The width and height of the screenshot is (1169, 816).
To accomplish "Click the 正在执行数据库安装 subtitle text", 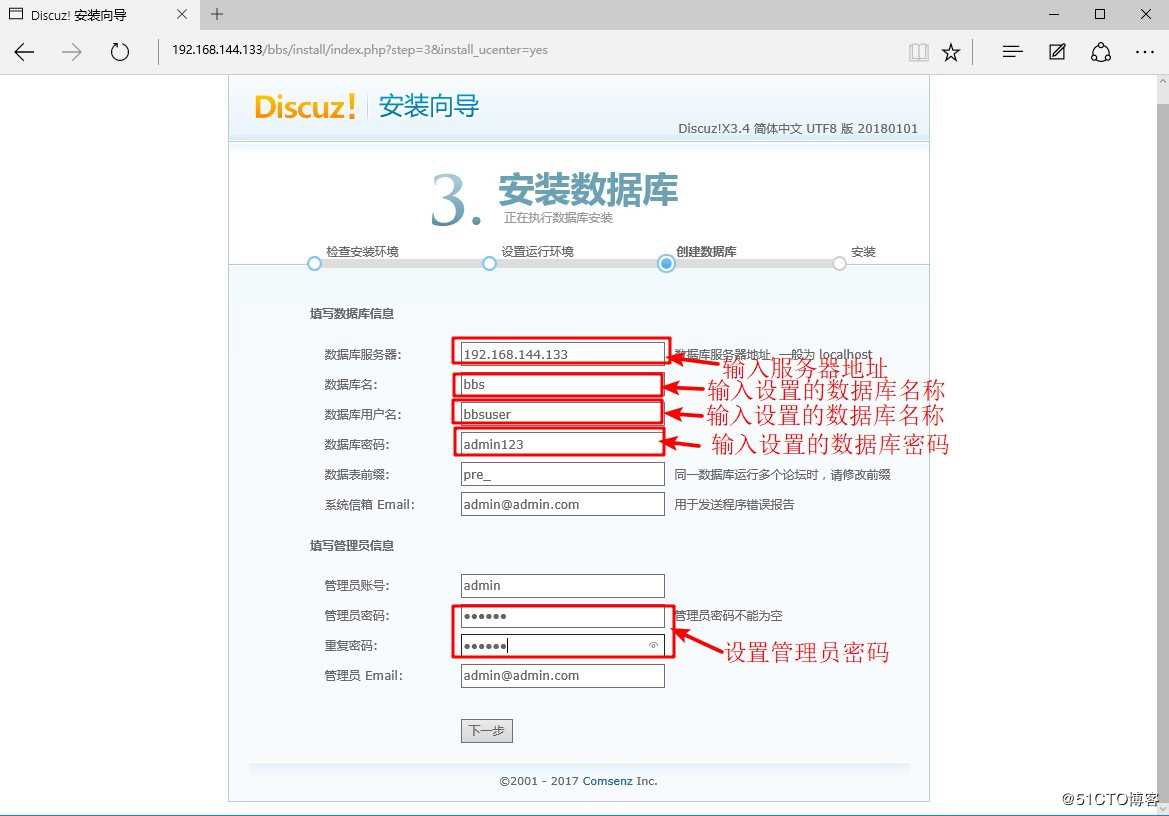I will coord(558,218).
